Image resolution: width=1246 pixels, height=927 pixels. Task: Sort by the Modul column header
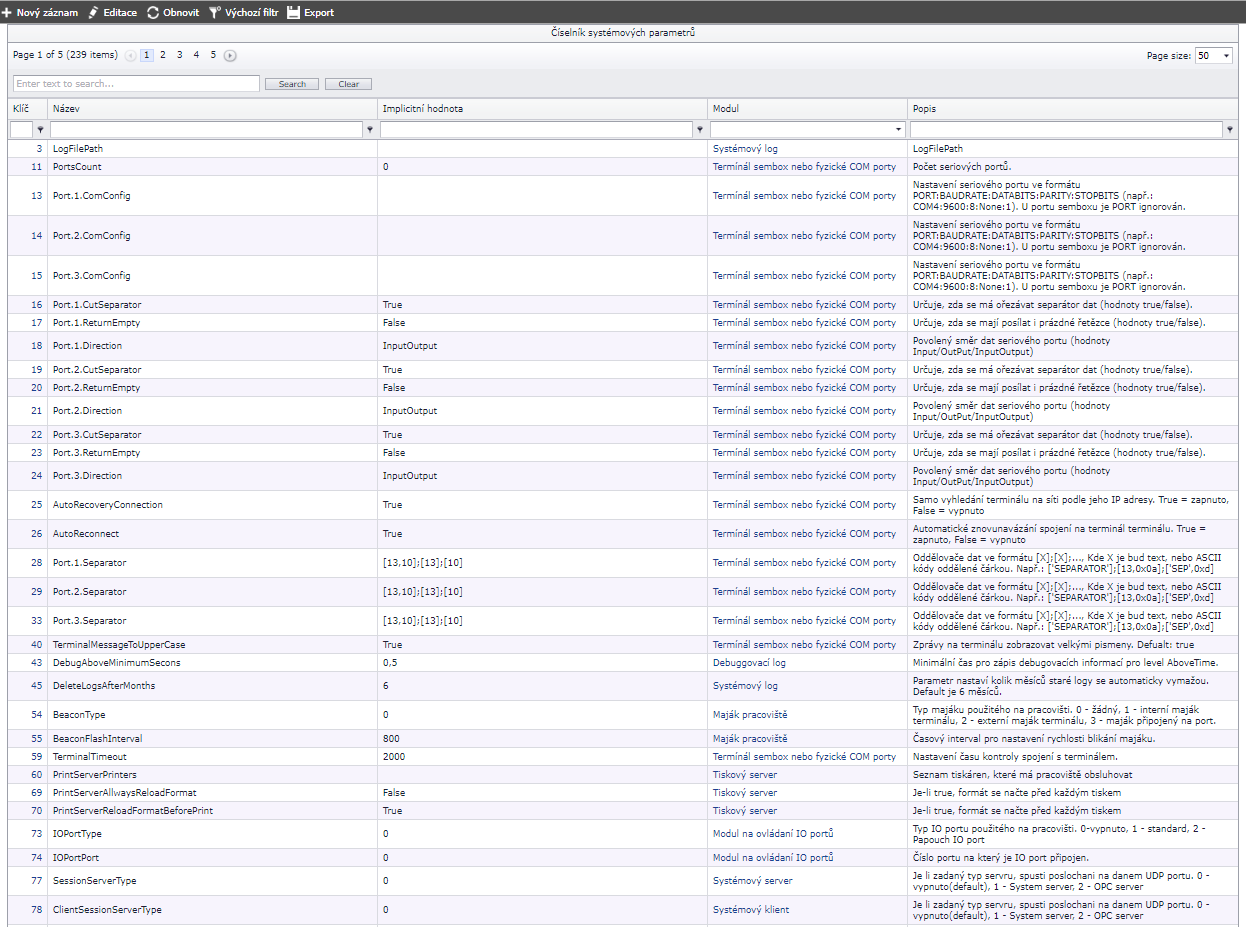point(726,108)
